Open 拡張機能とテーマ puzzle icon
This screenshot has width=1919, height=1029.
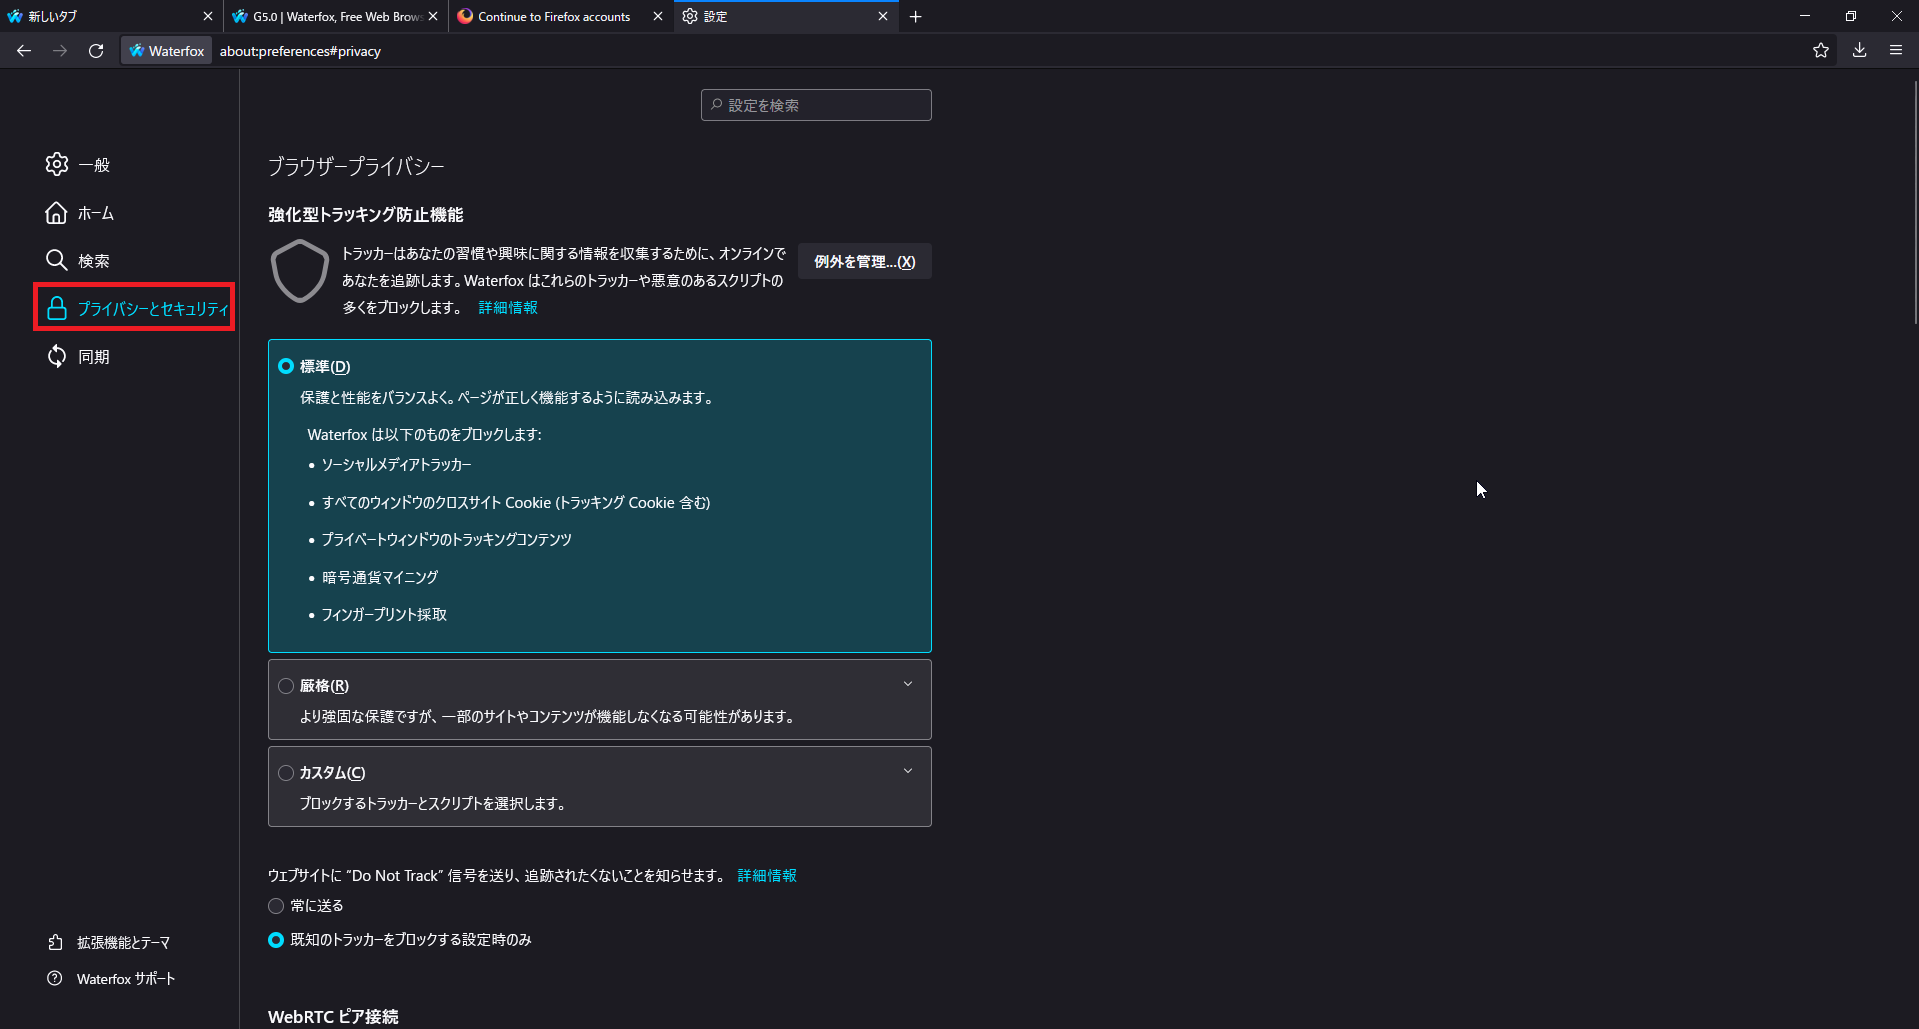coord(55,942)
